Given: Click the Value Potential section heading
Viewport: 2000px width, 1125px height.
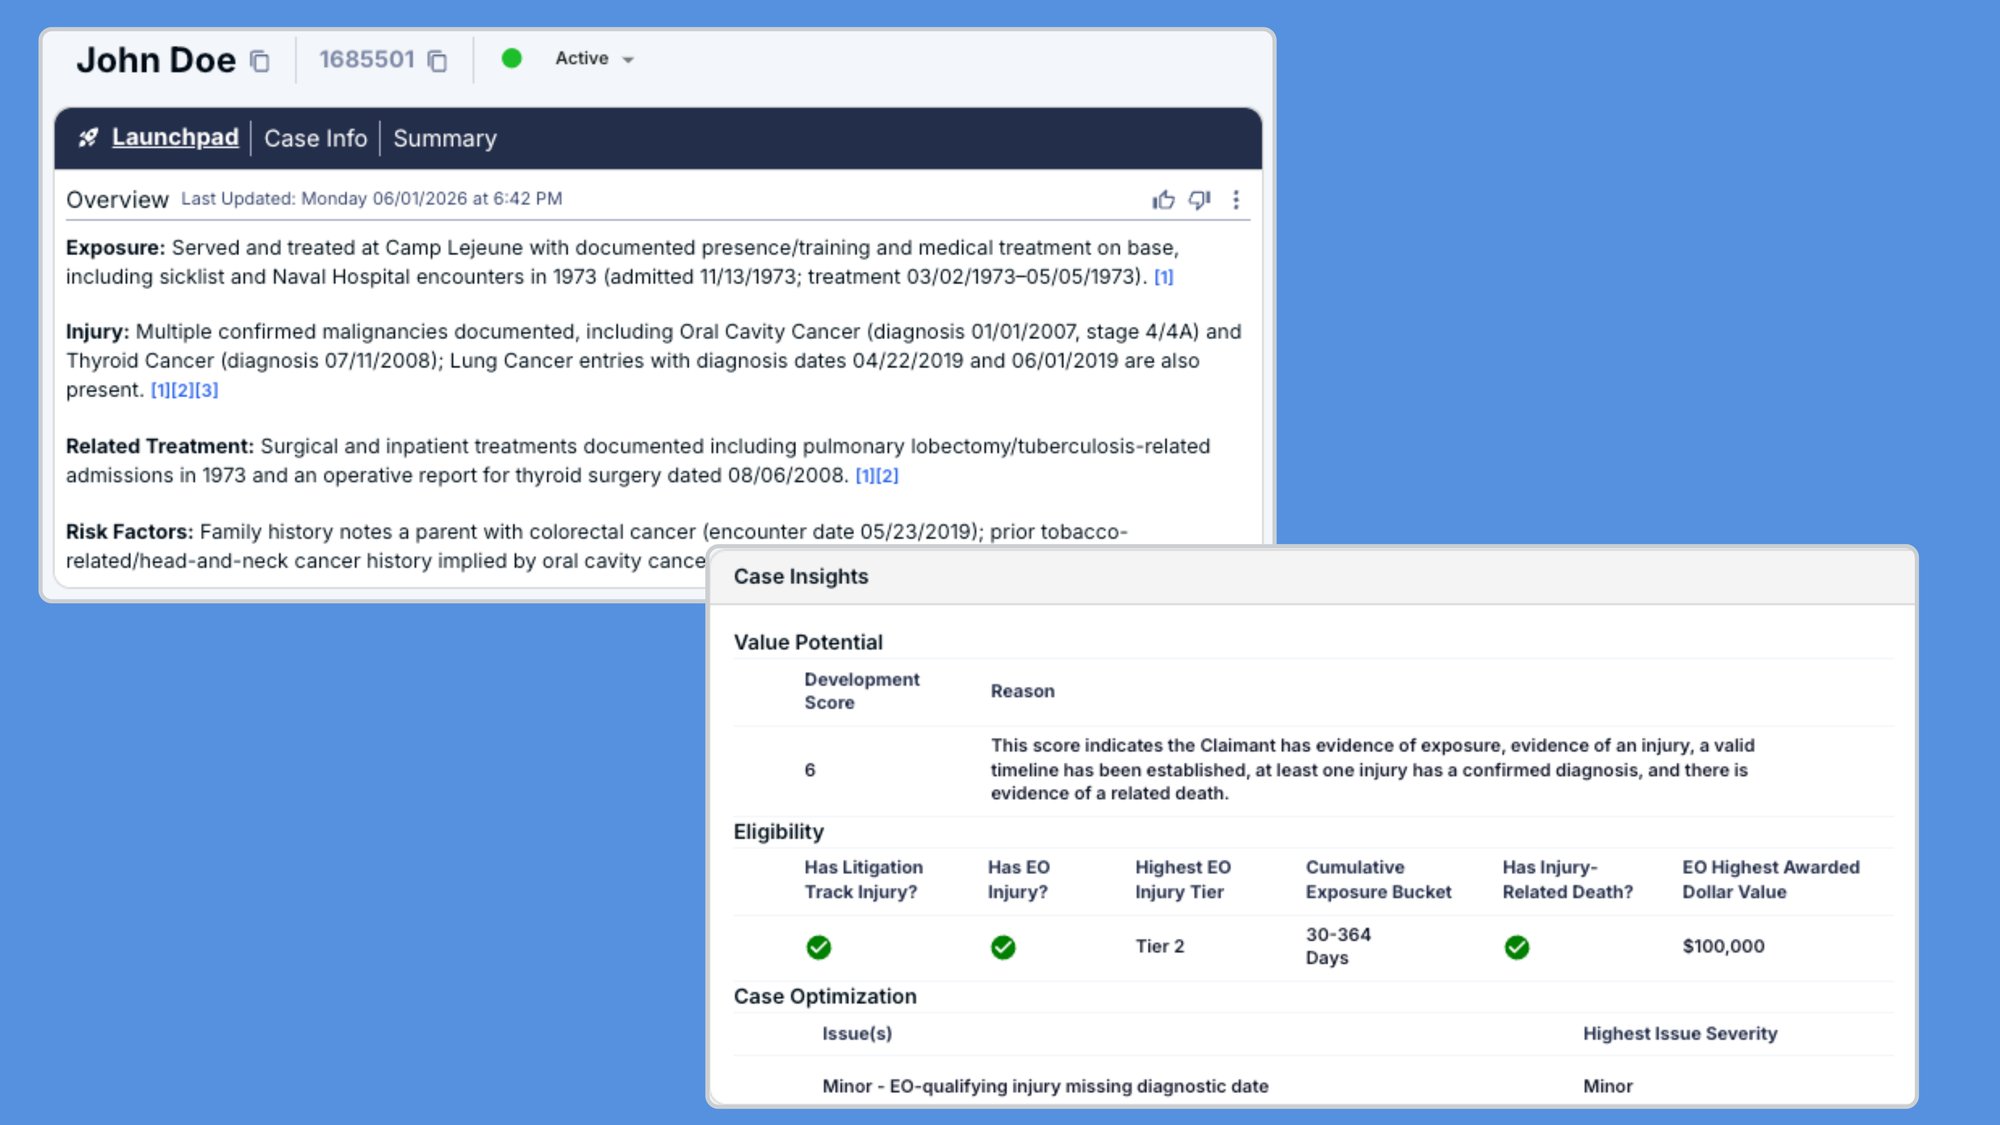Looking at the screenshot, I should (808, 642).
